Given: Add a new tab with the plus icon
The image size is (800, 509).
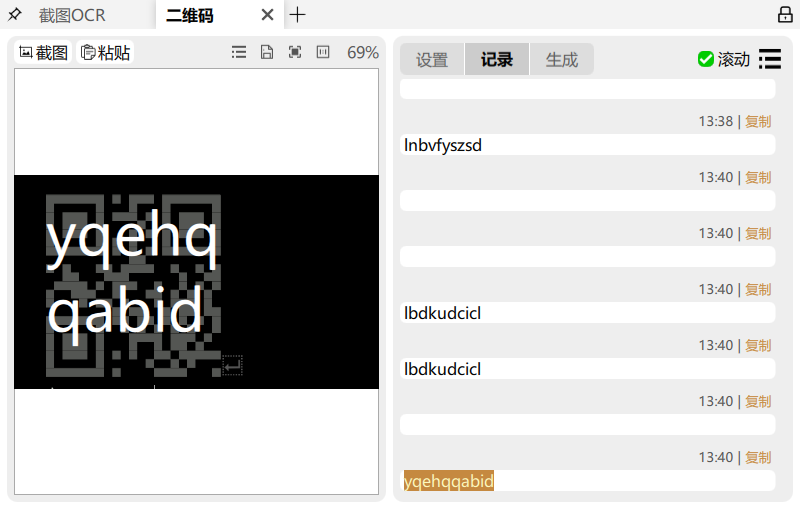Looking at the screenshot, I should pyautogui.click(x=297, y=15).
